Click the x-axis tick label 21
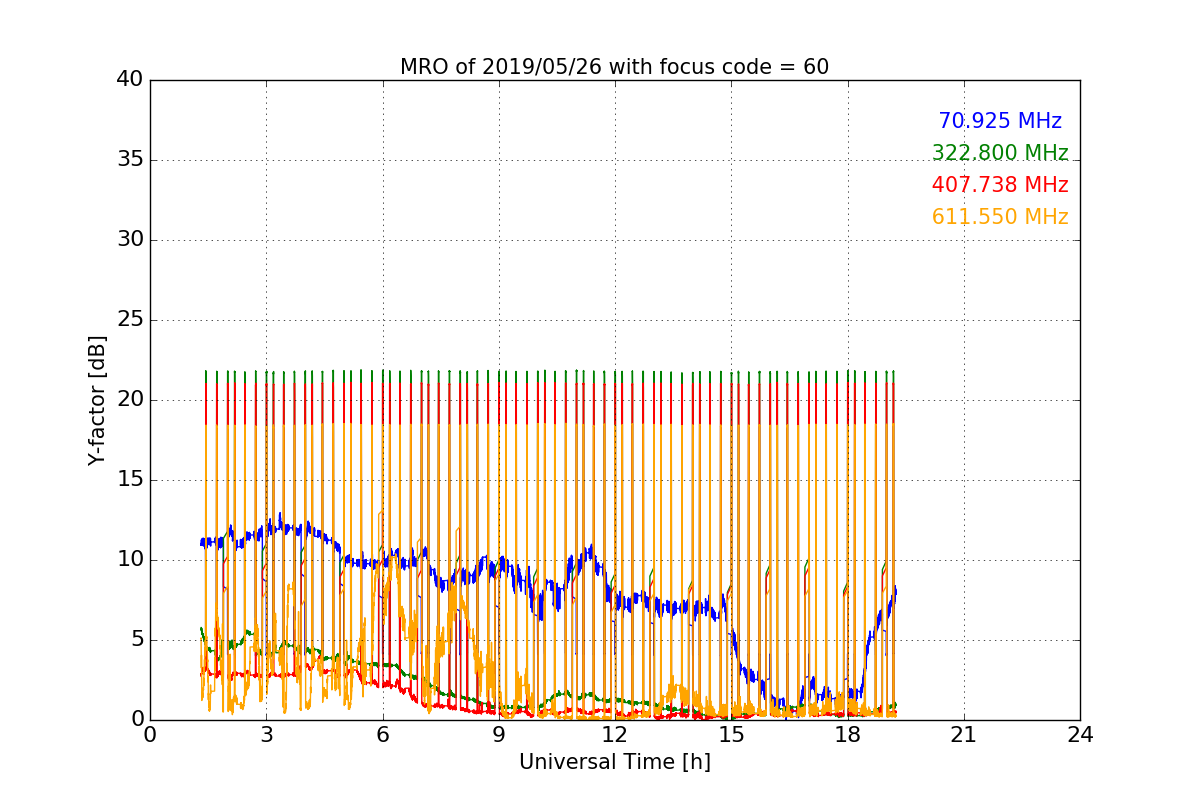This screenshot has width=1200, height=800. pos(964,735)
